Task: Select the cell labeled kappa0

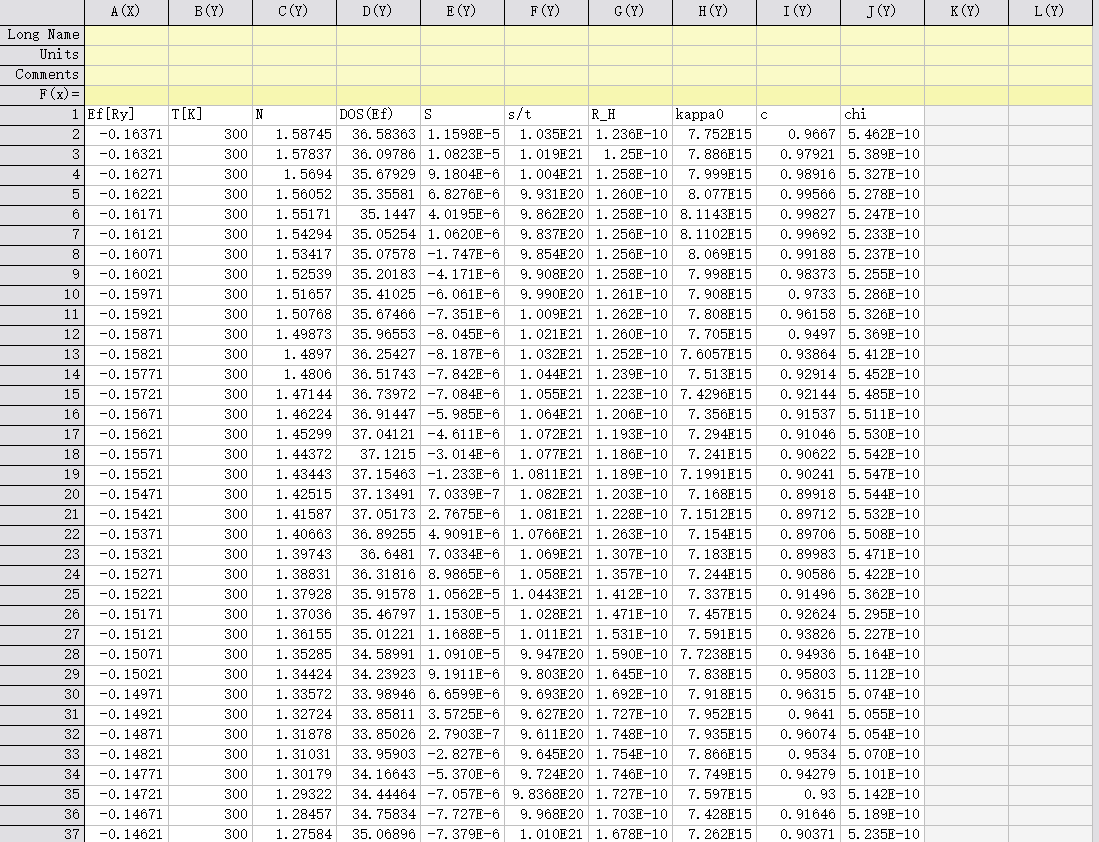Action: pyautogui.click(x=714, y=114)
